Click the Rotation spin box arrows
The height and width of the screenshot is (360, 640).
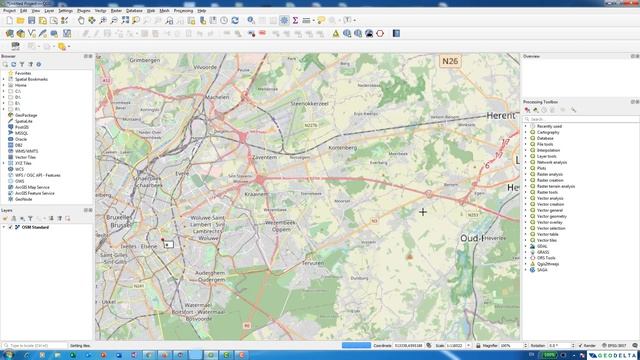coord(573,346)
